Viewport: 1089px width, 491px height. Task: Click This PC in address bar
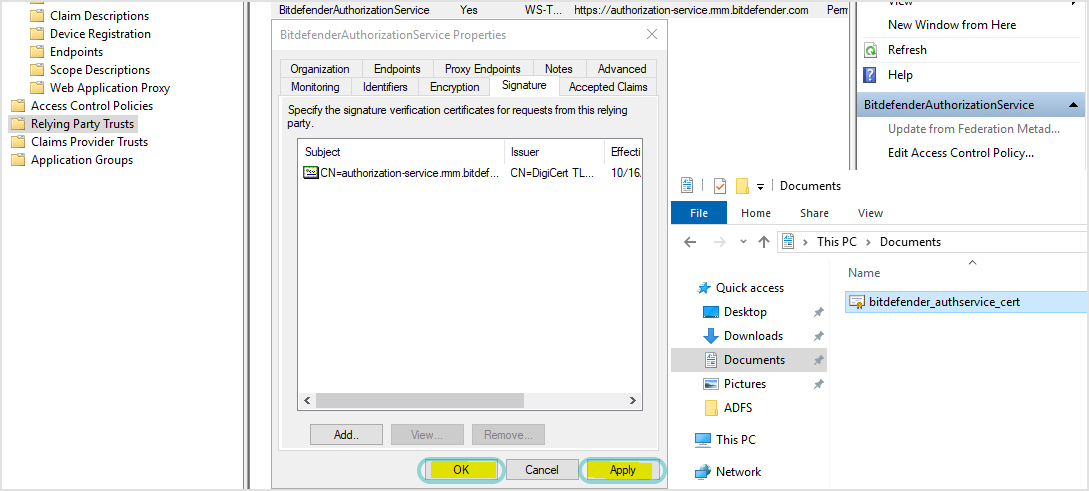(837, 242)
